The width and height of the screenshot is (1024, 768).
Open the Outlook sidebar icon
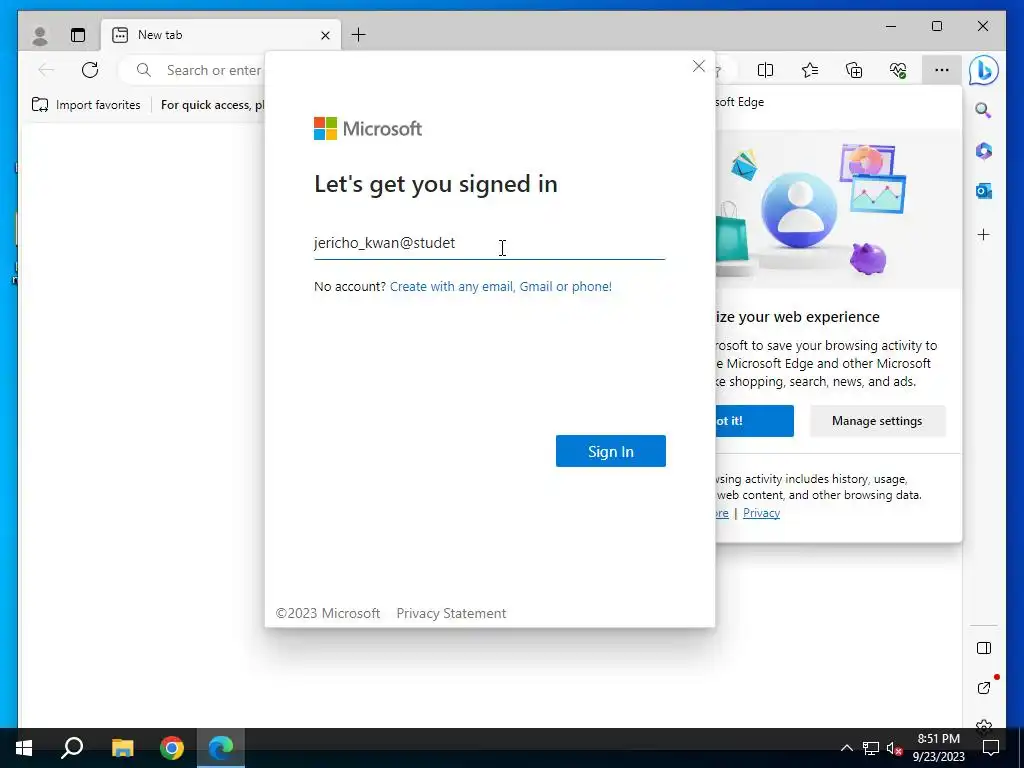click(x=984, y=191)
